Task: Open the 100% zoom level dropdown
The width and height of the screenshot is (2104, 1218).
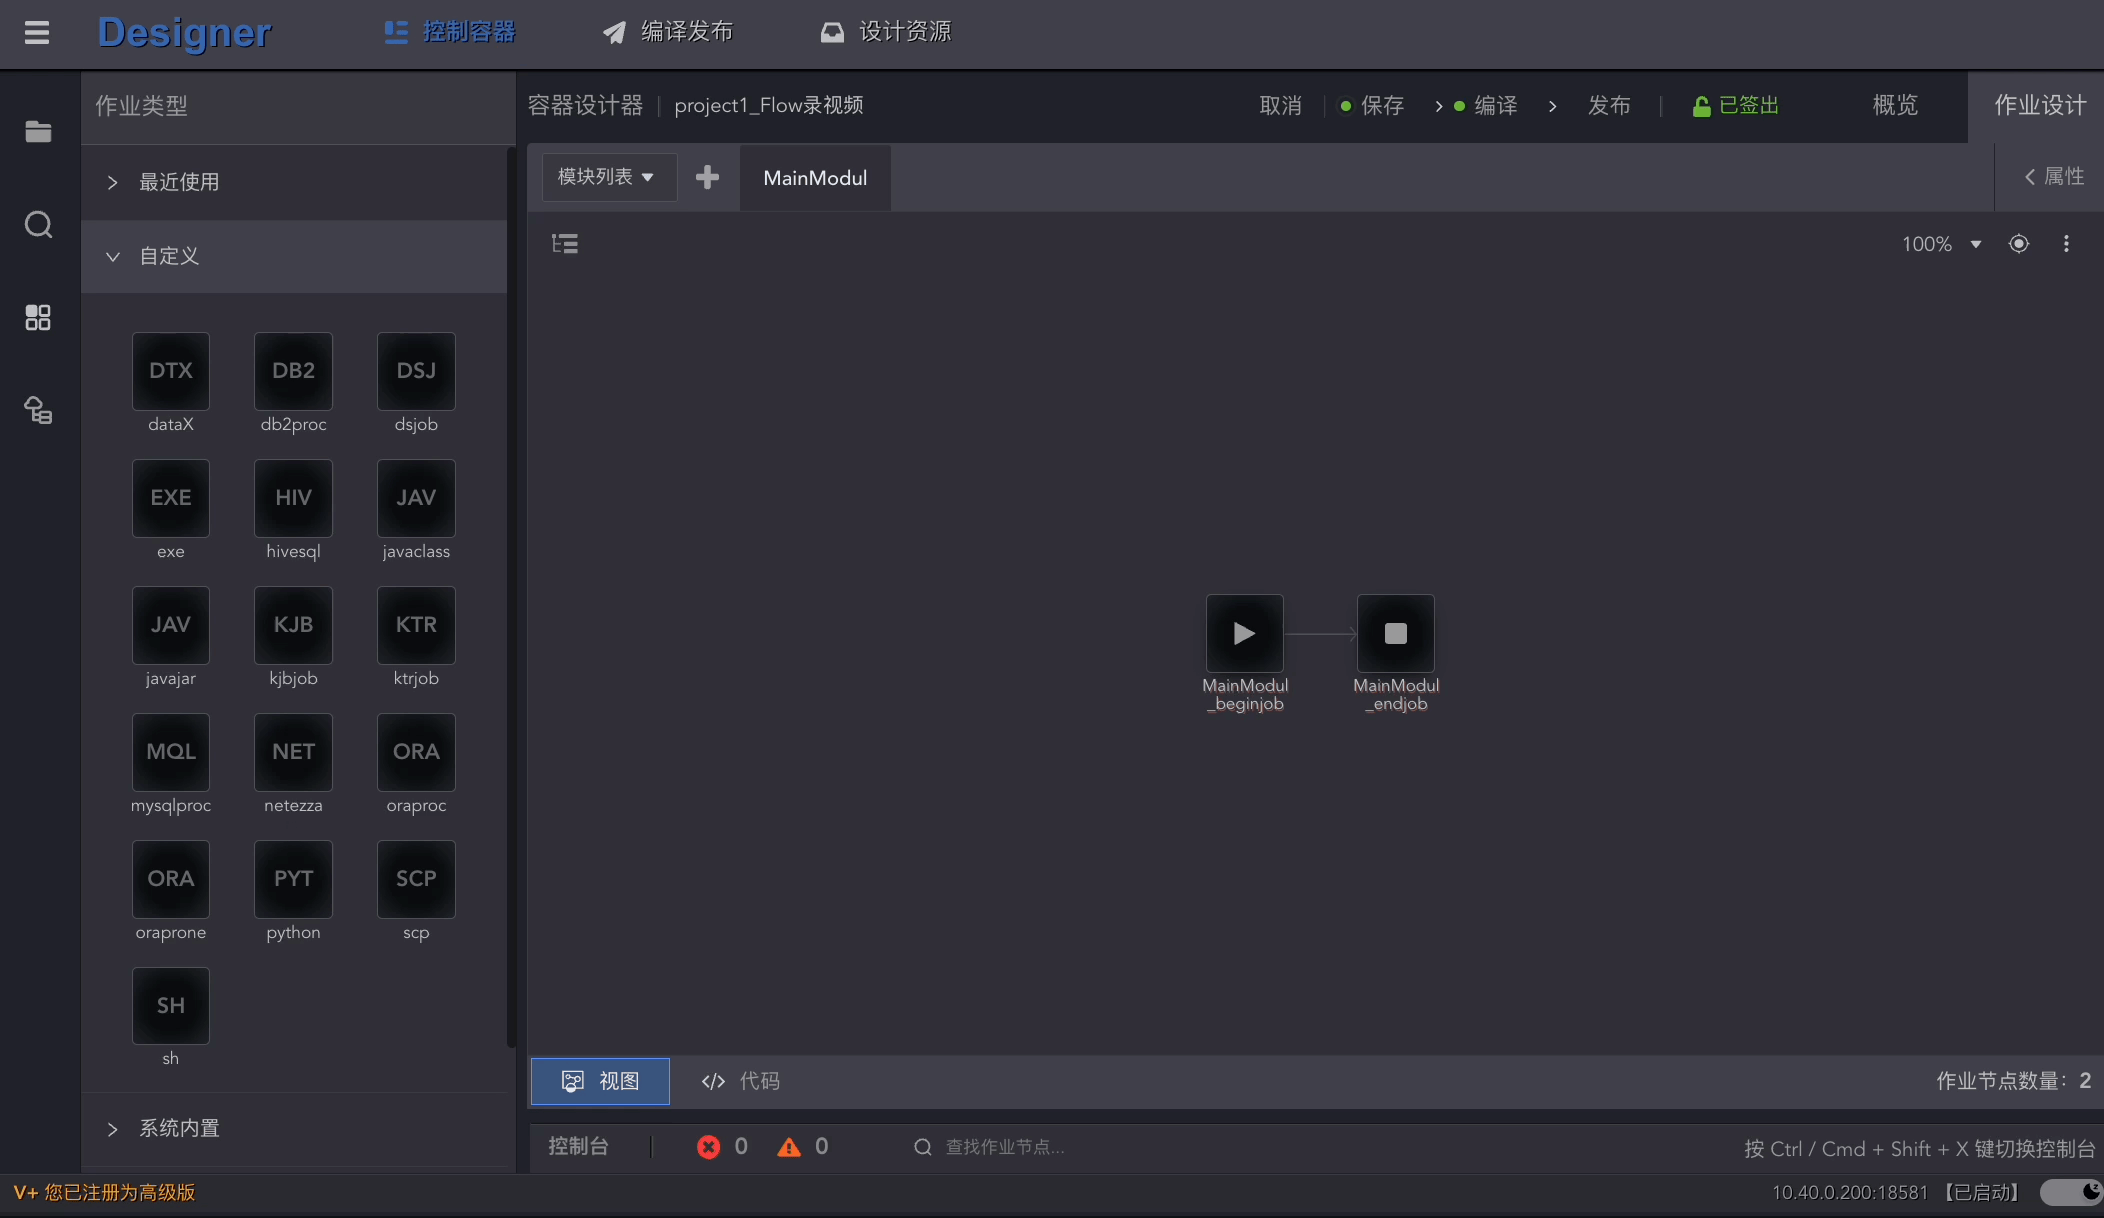Action: [x=1941, y=244]
